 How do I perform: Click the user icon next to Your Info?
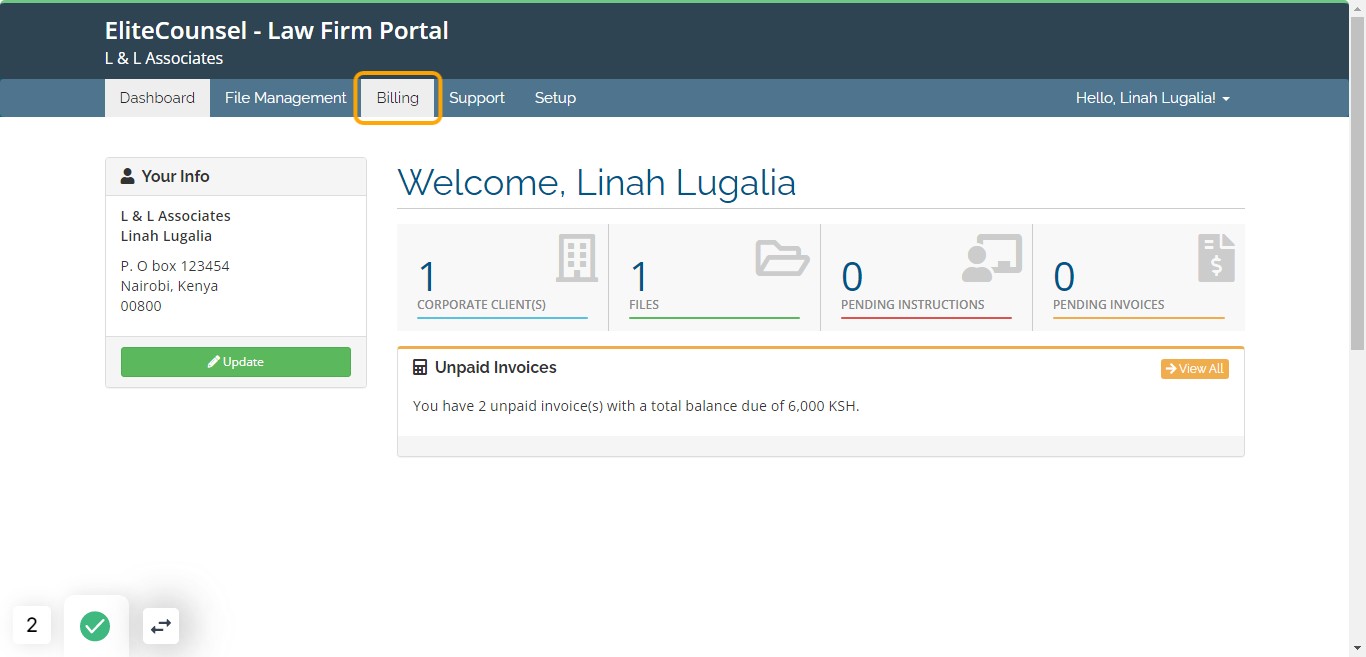tap(128, 176)
